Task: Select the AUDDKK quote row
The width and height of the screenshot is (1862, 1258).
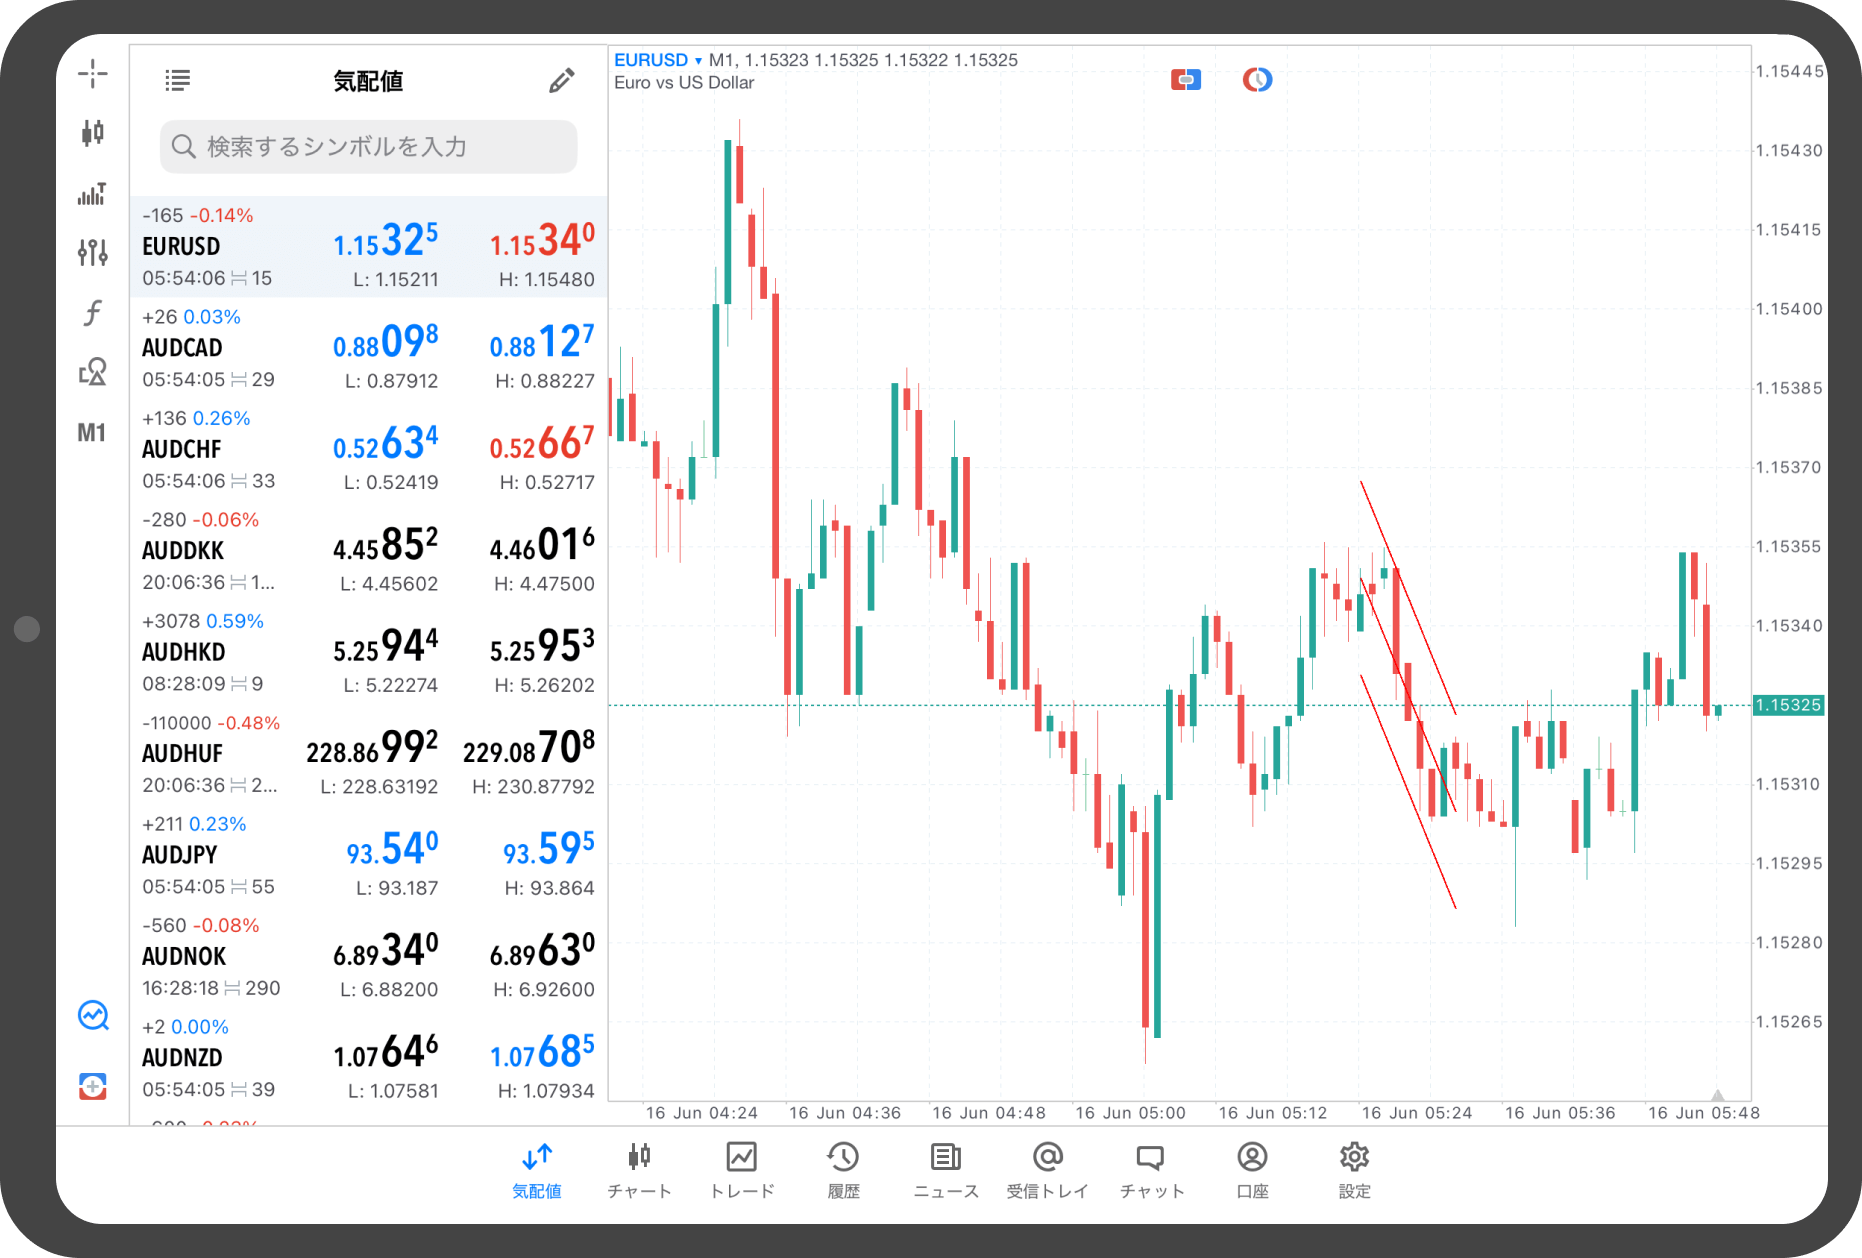Action: click(368, 551)
